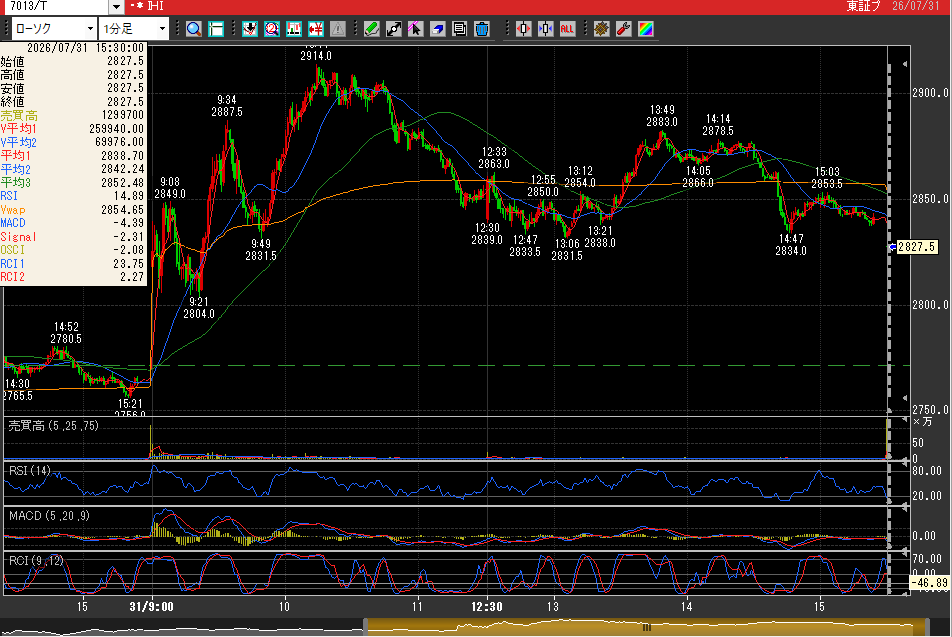
Task: Click the 13:49 peak label 2883.0
Action: point(662,121)
